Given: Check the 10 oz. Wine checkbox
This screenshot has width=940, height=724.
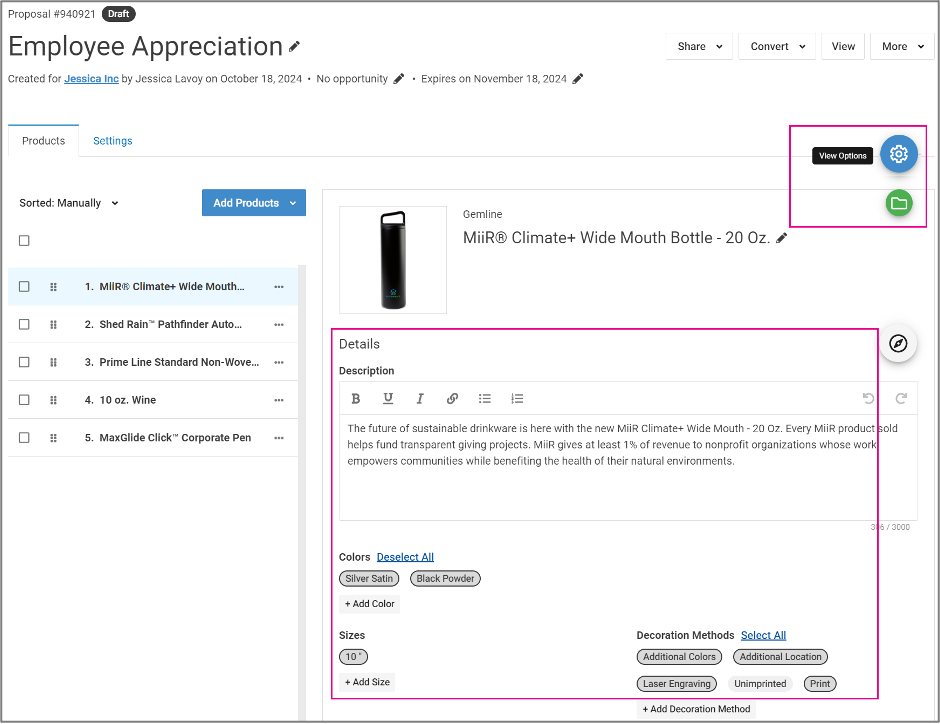Looking at the screenshot, I should (x=24, y=400).
